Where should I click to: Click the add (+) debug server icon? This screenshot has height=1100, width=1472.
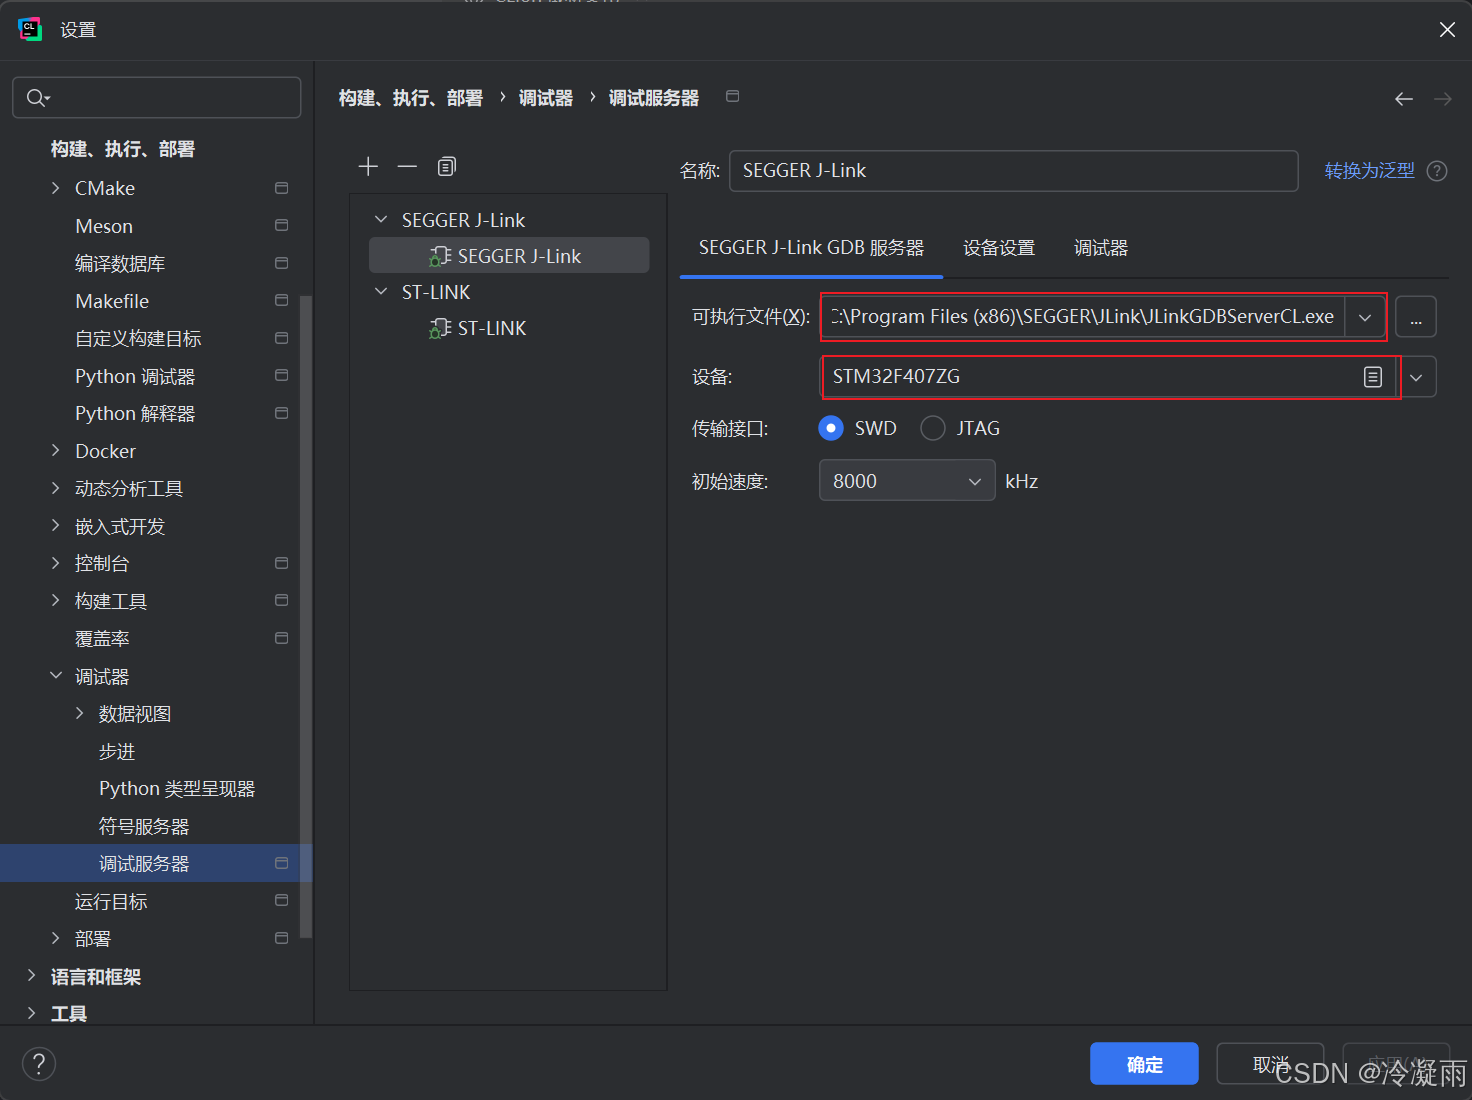pos(368,166)
